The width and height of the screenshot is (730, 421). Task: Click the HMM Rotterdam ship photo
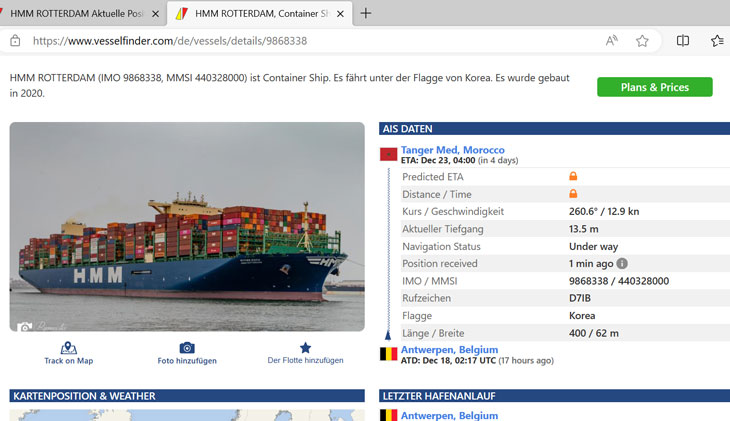point(187,226)
